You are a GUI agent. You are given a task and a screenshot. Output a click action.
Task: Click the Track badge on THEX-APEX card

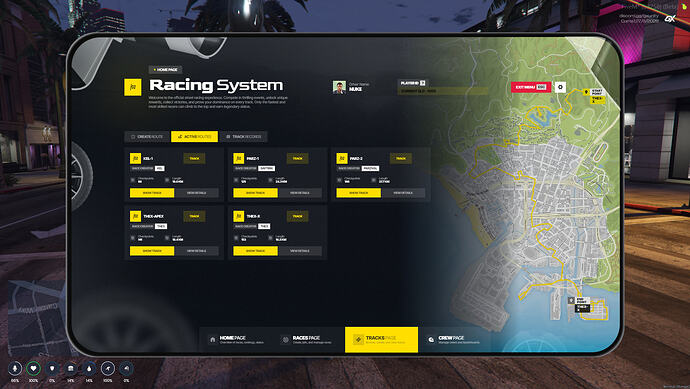click(194, 216)
